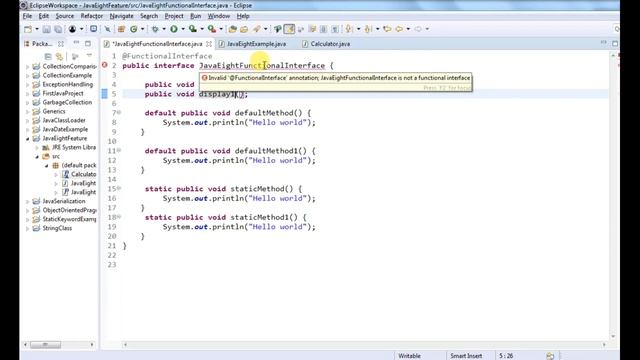This screenshot has width=640, height=360.
Task: Expand the JRE System Library node
Action: 37,148
